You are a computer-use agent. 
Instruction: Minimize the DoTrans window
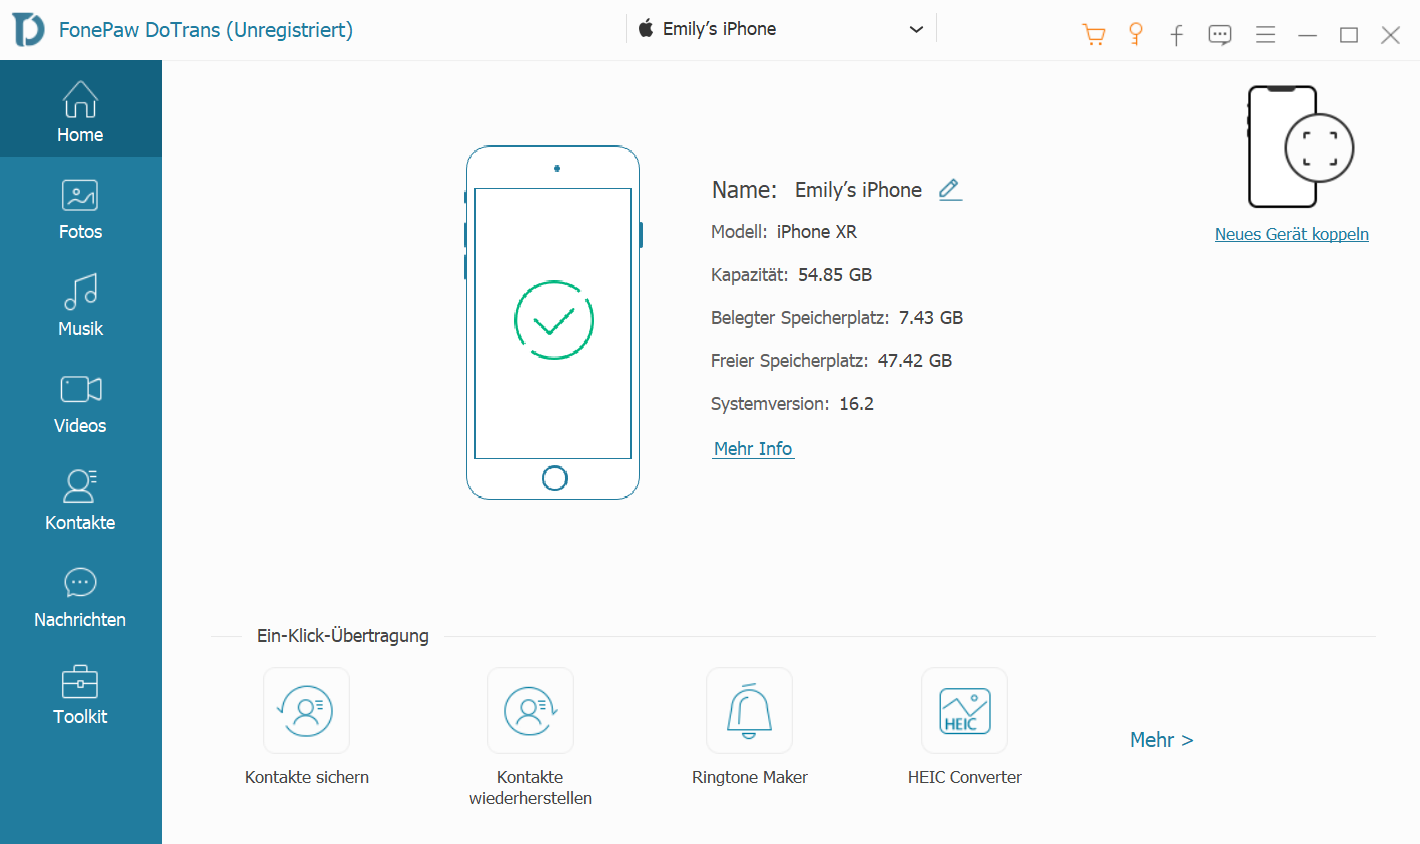pyautogui.click(x=1307, y=35)
